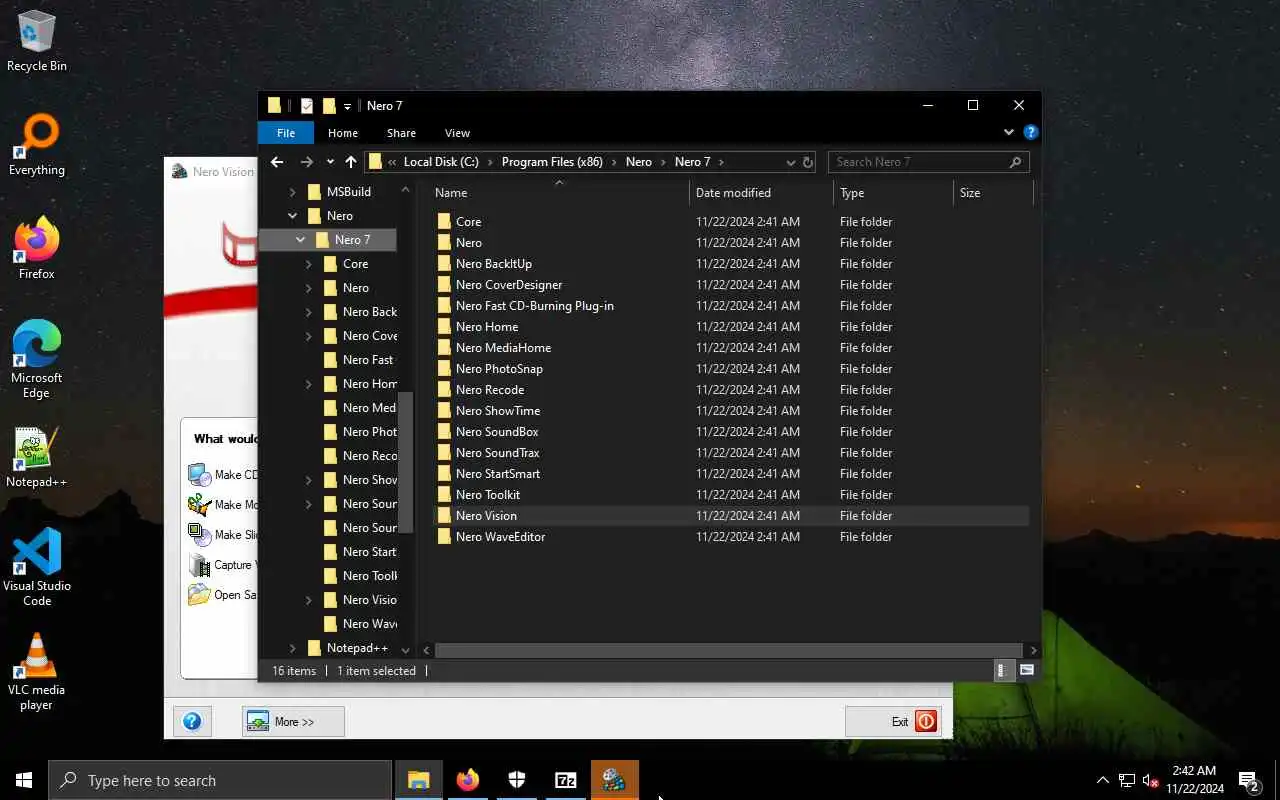Image resolution: width=1280 pixels, height=800 pixels.
Task: Click Nero breadcrumb in address bar
Action: click(x=638, y=162)
